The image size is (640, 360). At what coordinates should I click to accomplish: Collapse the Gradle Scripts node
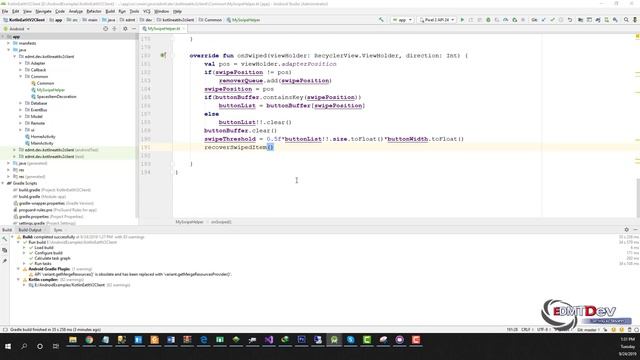tap(3, 183)
